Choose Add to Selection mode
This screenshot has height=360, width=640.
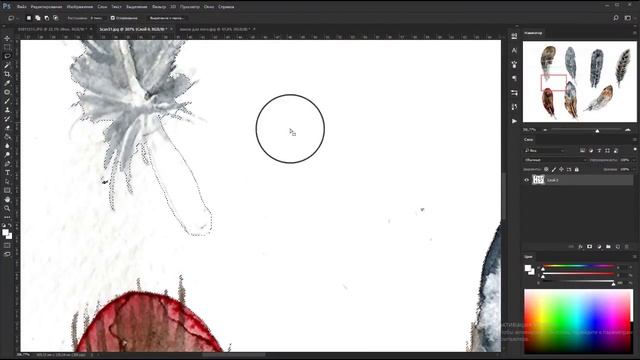38,18
